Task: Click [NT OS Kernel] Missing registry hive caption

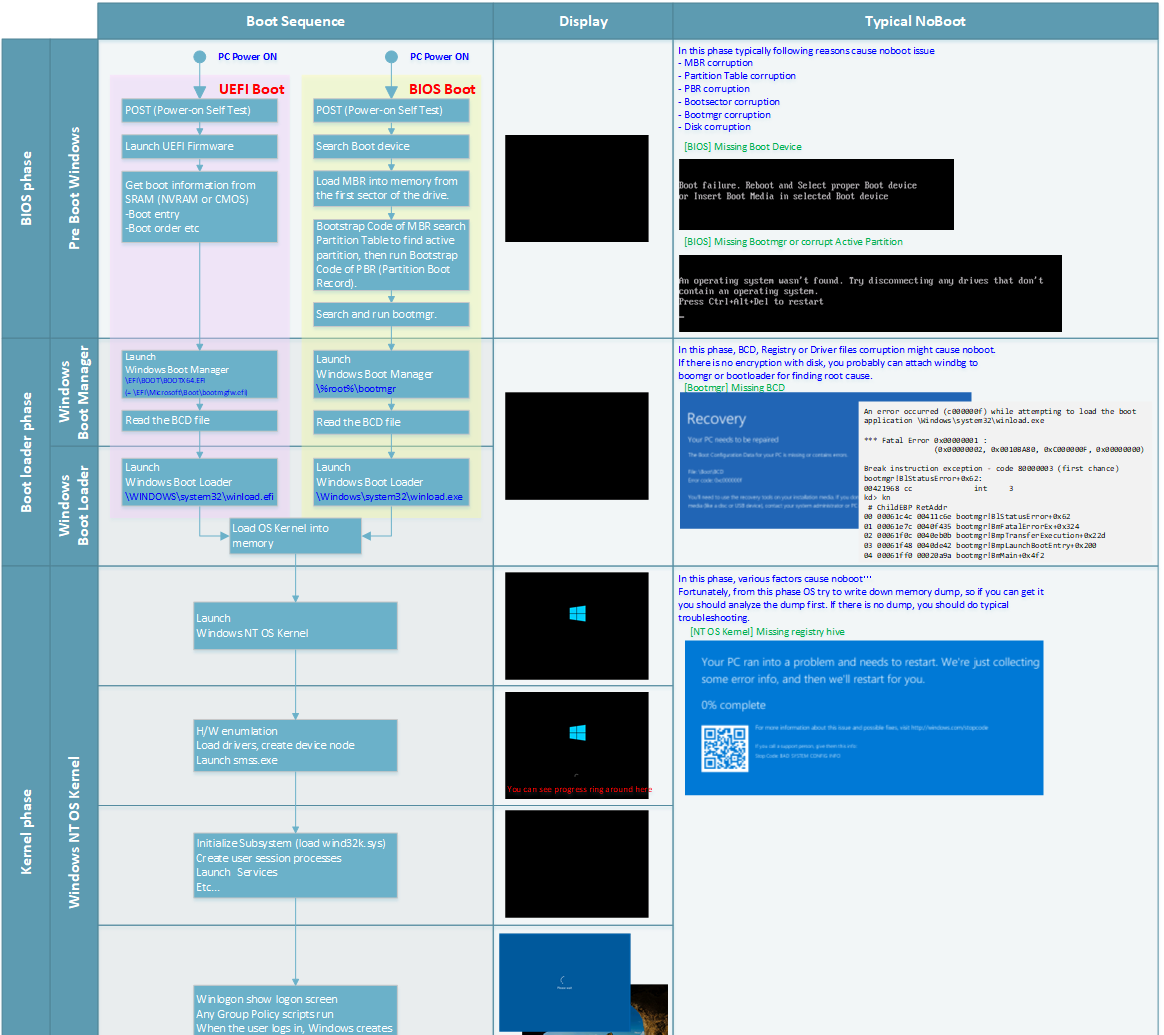Action: [767, 632]
